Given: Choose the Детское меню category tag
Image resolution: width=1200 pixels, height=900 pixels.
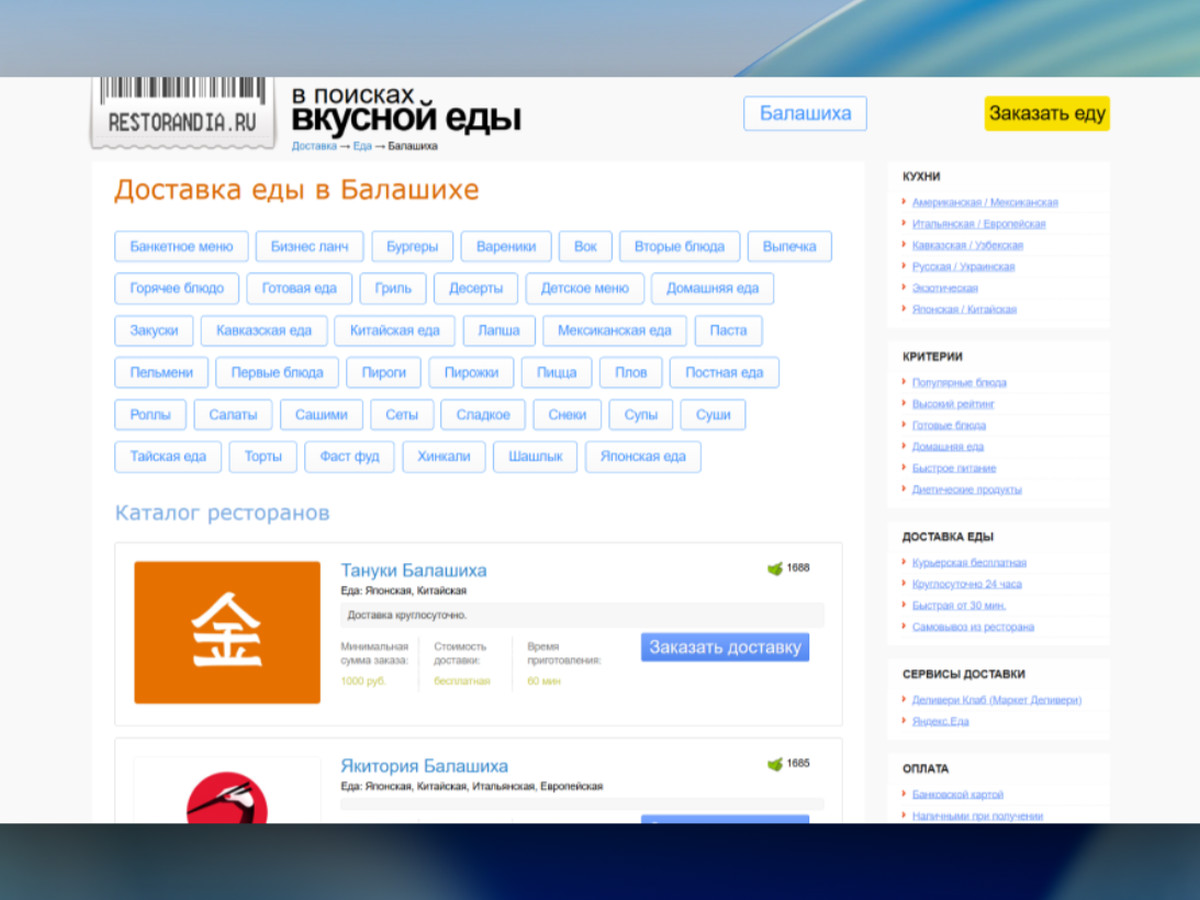Looking at the screenshot, I should 585,288.
